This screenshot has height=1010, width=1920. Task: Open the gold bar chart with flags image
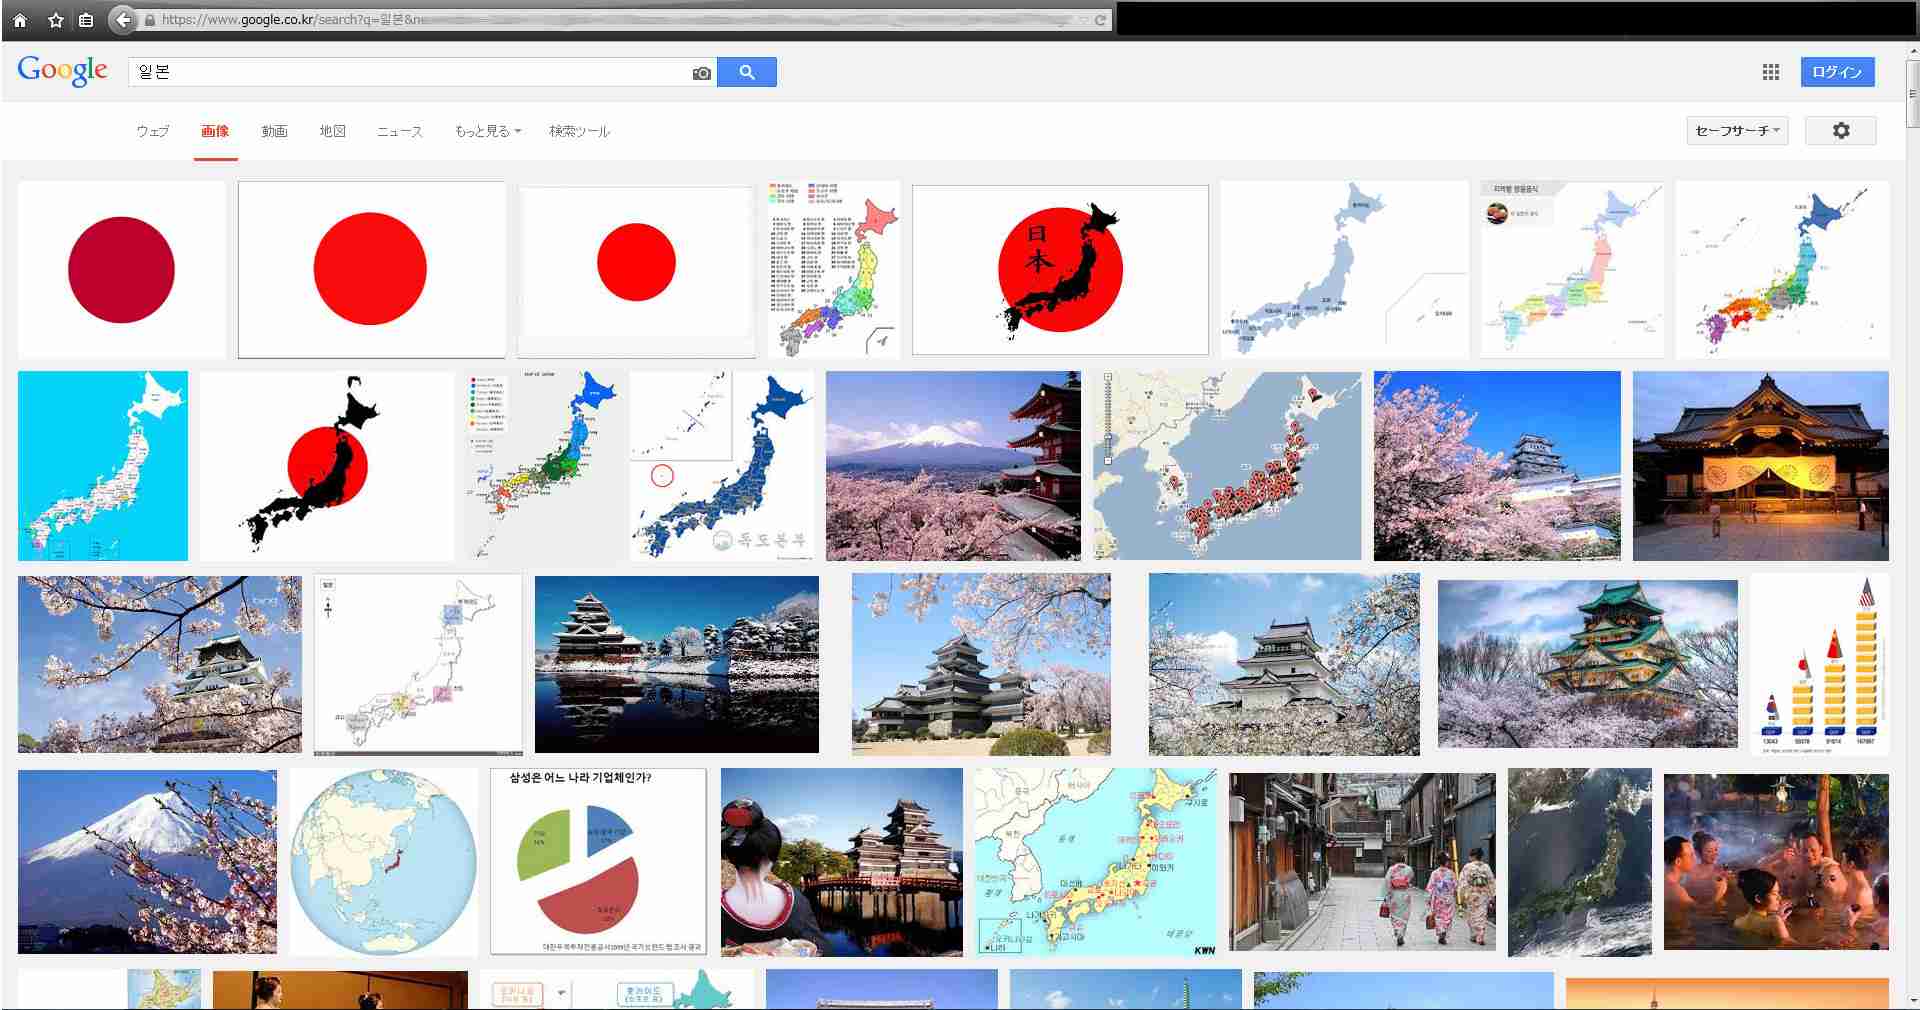point(1820,664)
